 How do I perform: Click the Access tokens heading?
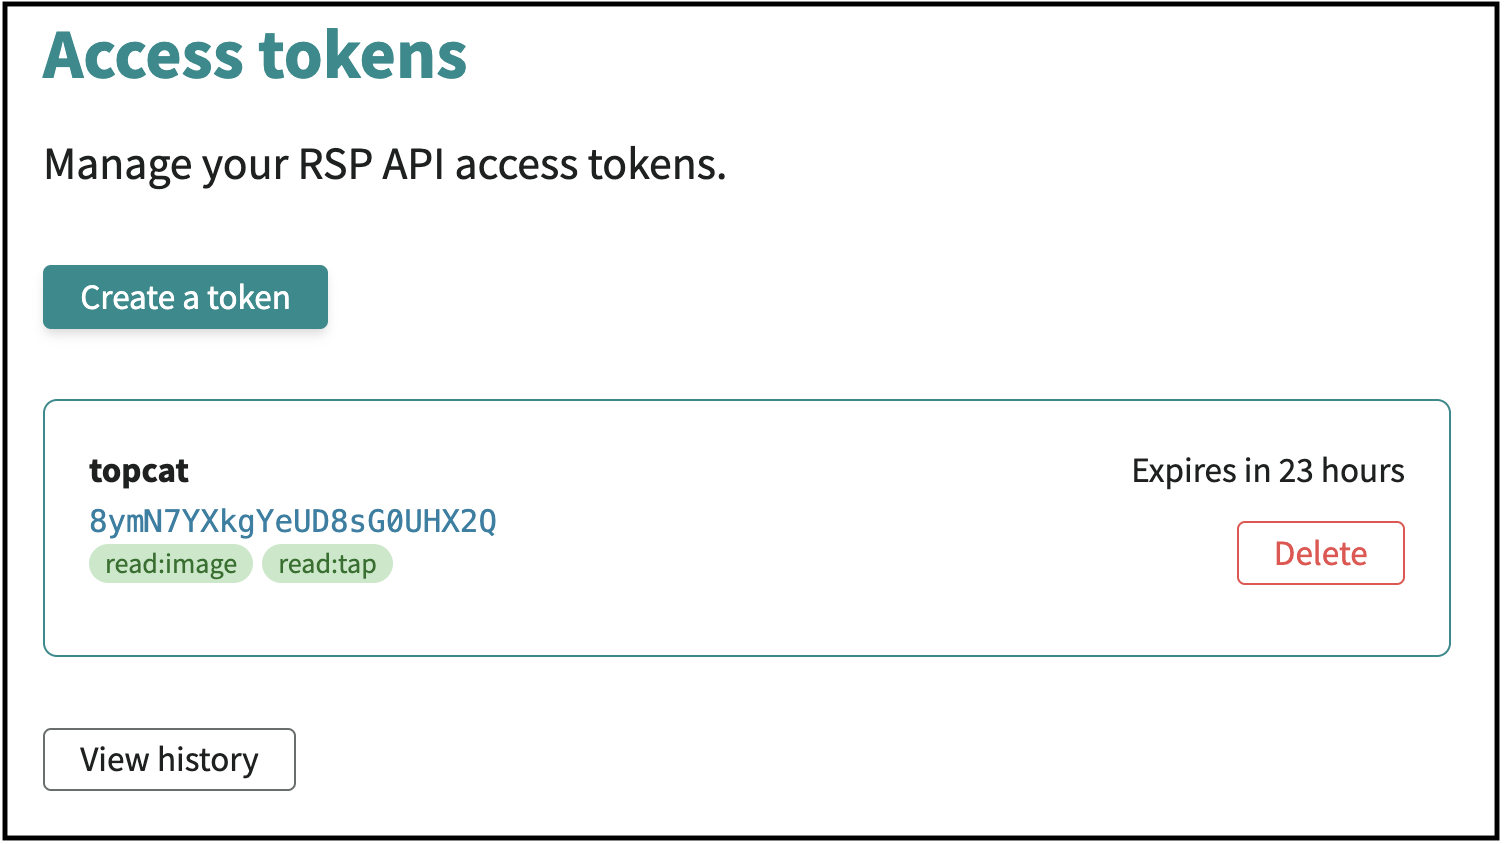[255, 55]
